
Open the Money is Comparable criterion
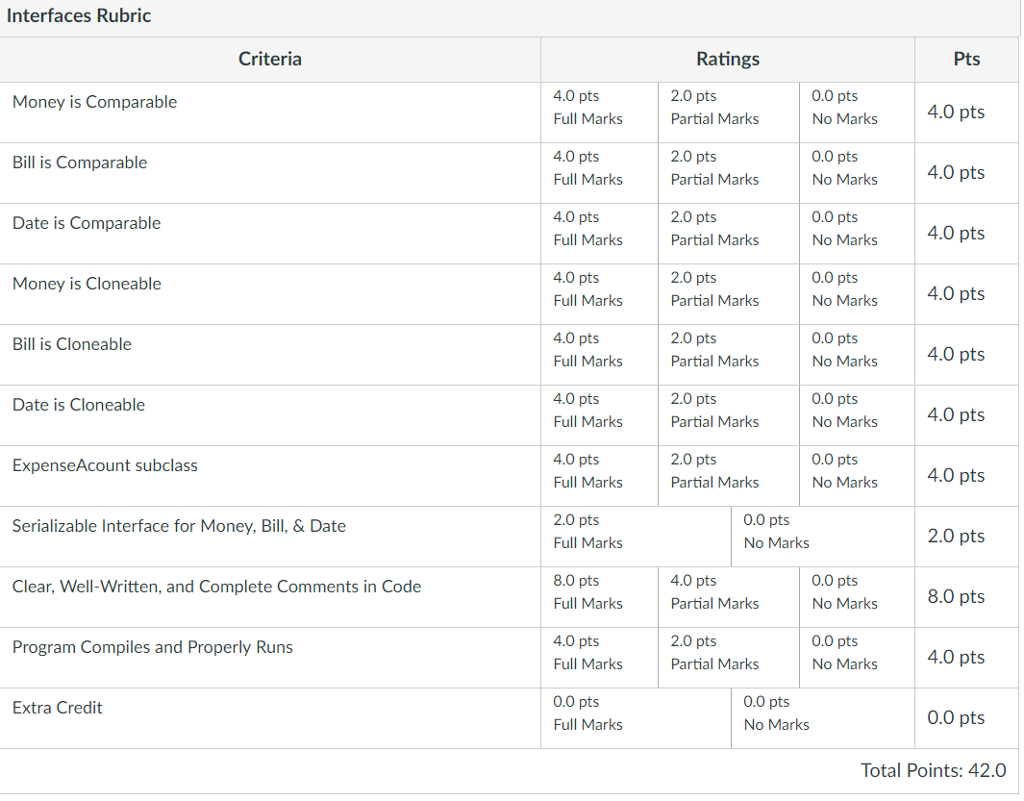click(x=94, y=101)
